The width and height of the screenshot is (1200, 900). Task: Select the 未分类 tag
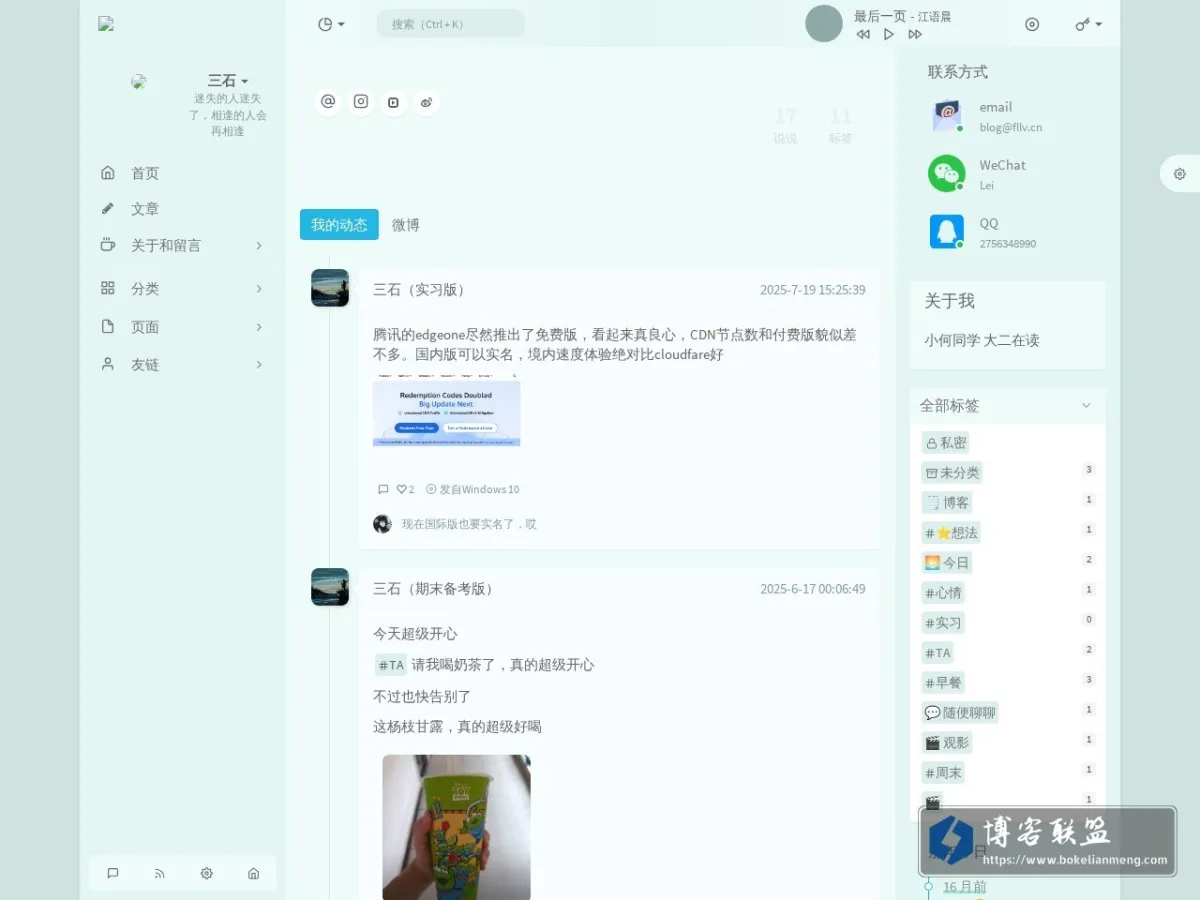click(952, 473)
